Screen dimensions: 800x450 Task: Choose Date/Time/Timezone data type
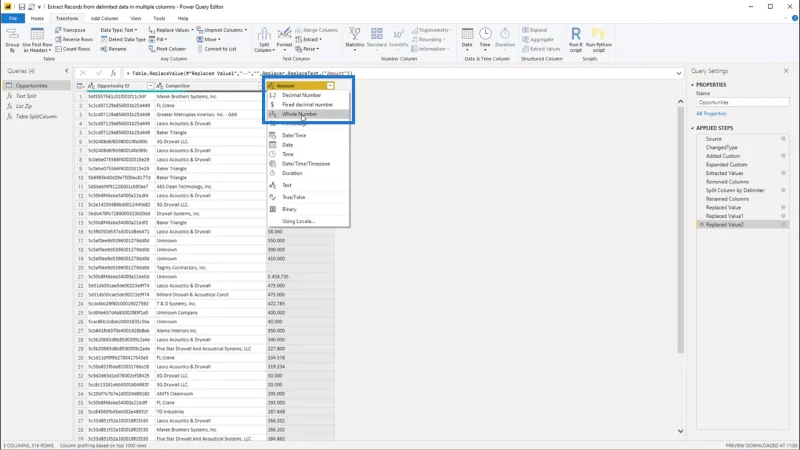pyautogui.click(x=308, y=164)
